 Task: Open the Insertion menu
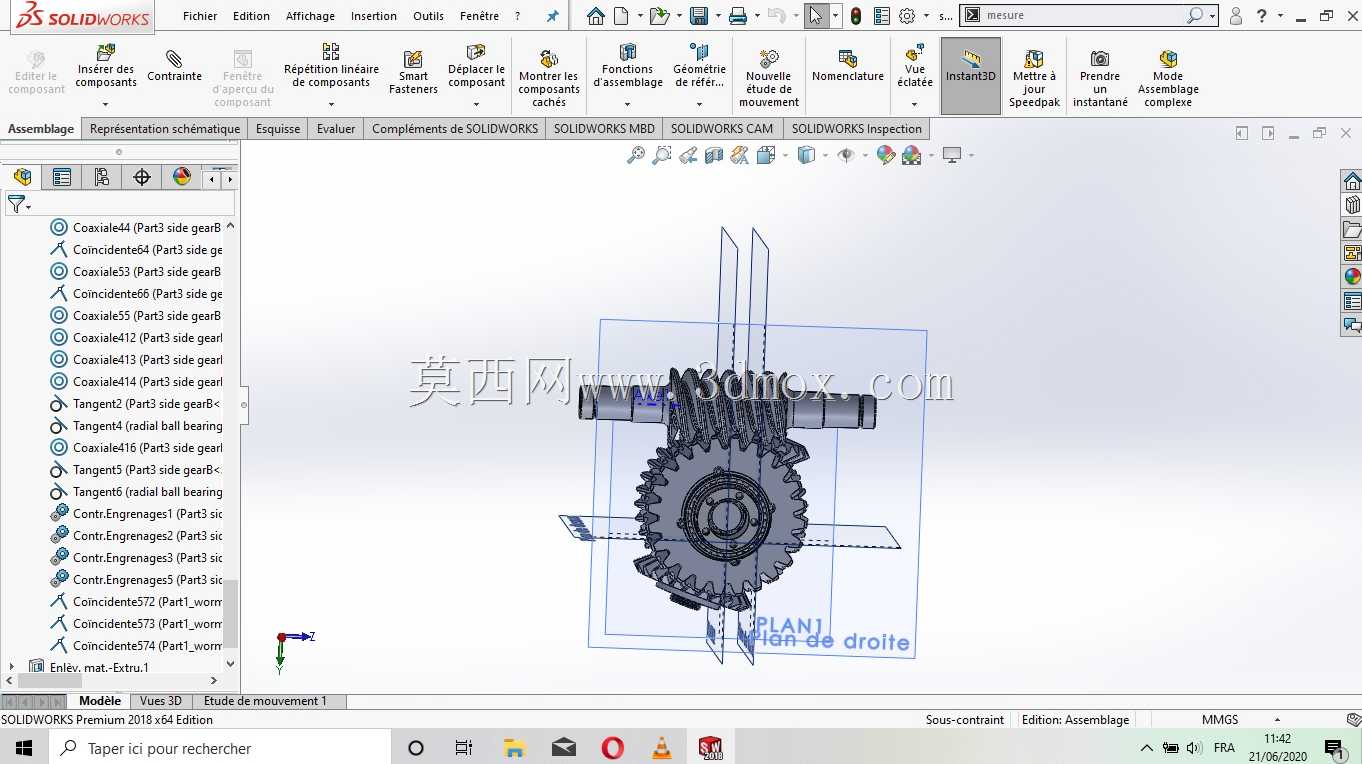tap(374, 16)
